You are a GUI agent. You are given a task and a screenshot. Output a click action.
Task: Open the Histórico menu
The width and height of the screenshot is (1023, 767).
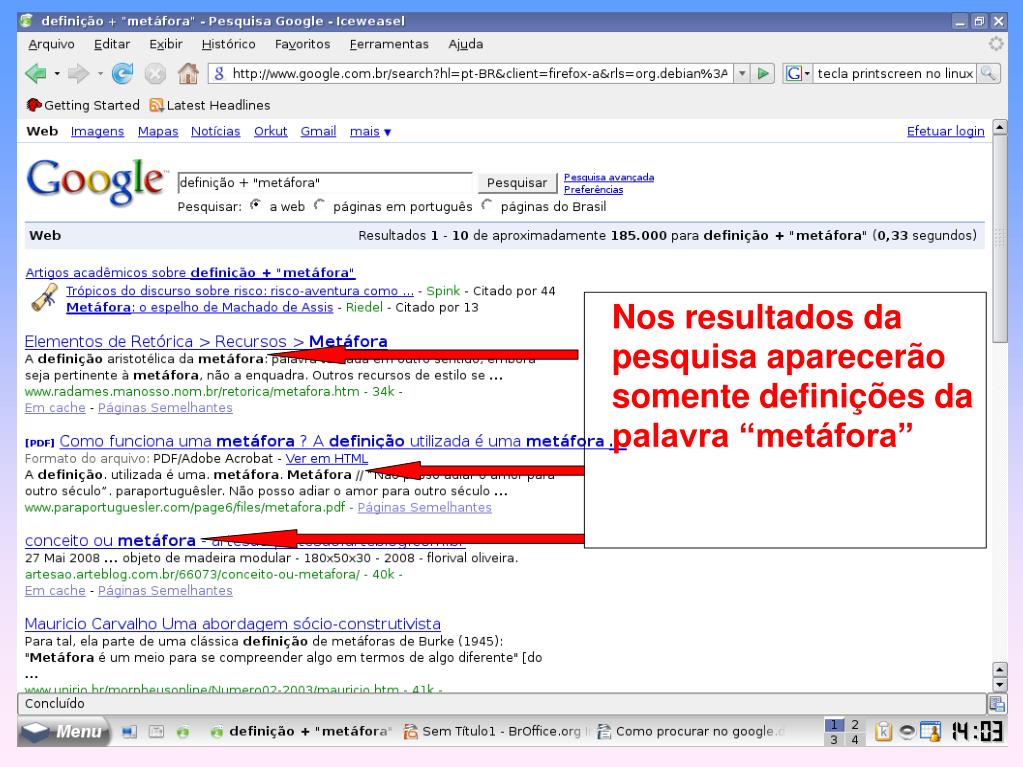[228, 44]
